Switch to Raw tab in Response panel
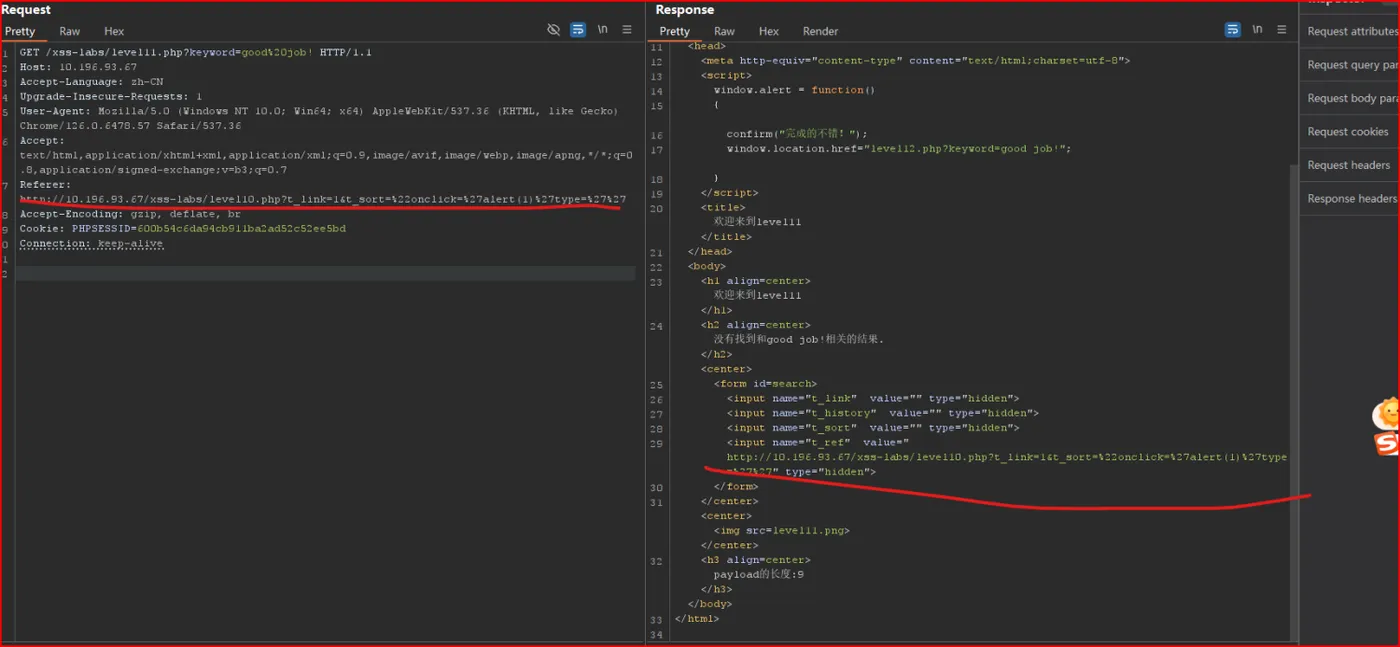1400x647 pixels. click(725, 31)
